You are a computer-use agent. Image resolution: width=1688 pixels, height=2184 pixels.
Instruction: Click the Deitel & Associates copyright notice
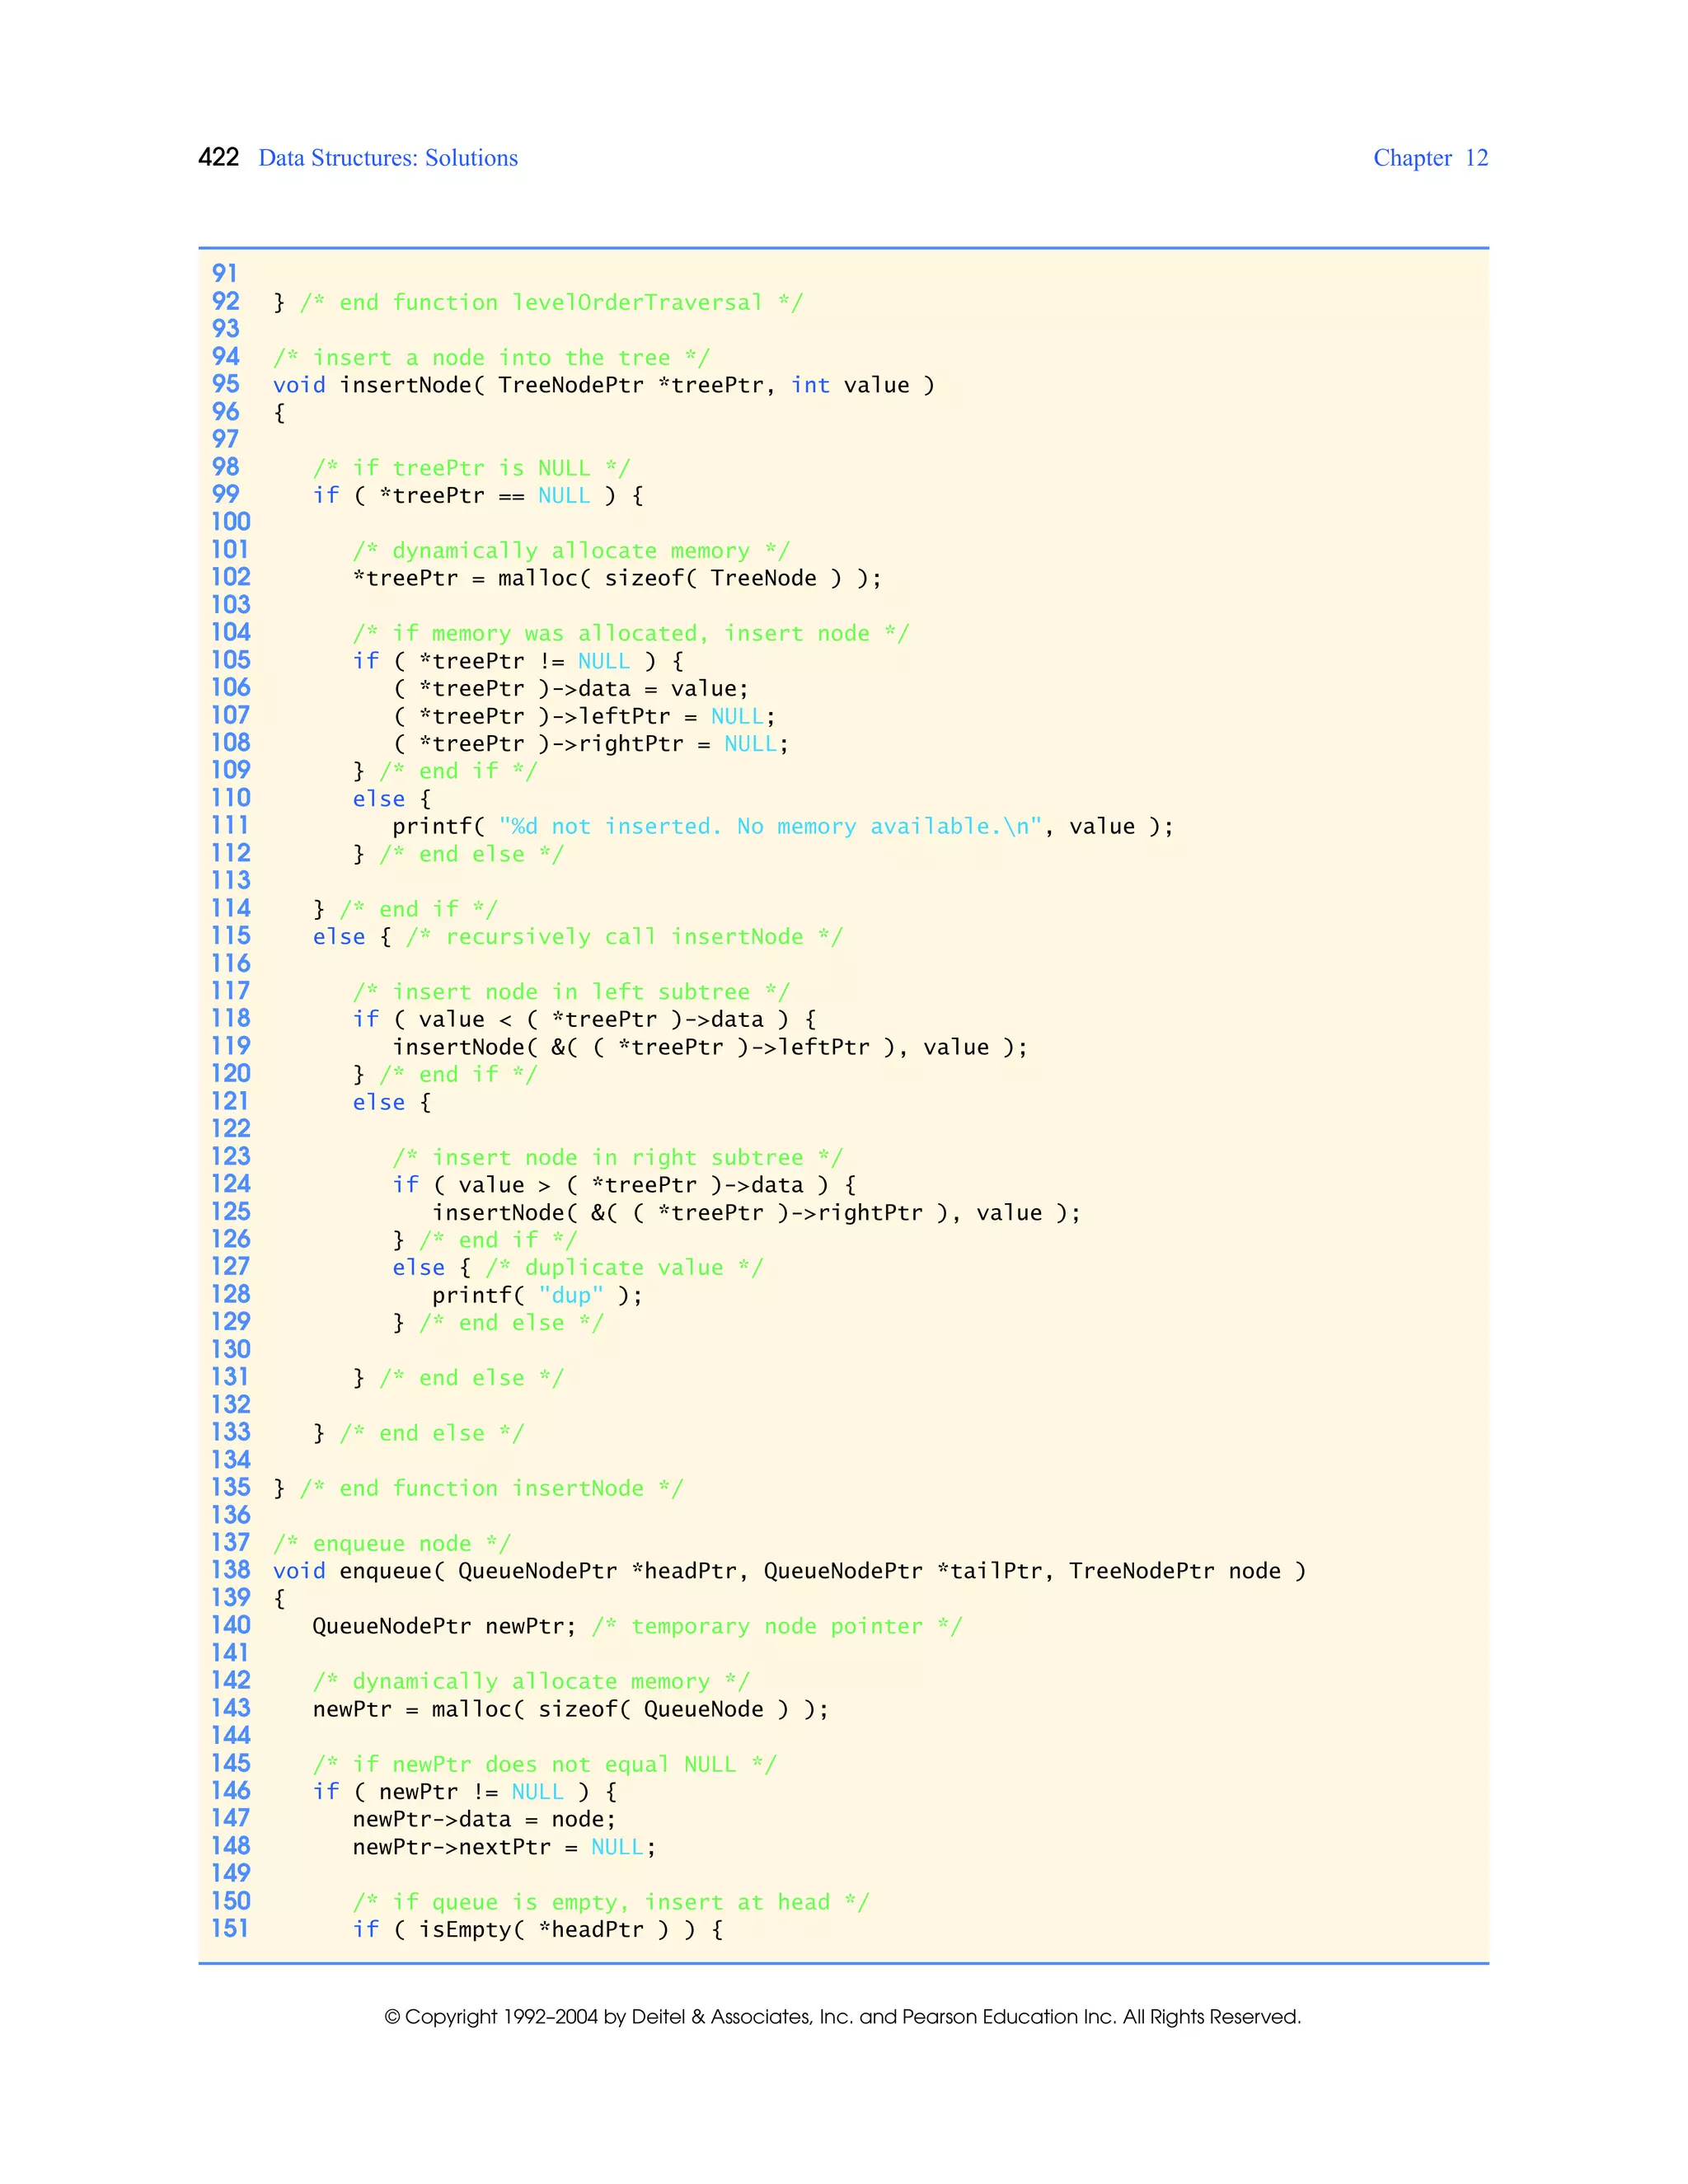tap(843, 2016)
